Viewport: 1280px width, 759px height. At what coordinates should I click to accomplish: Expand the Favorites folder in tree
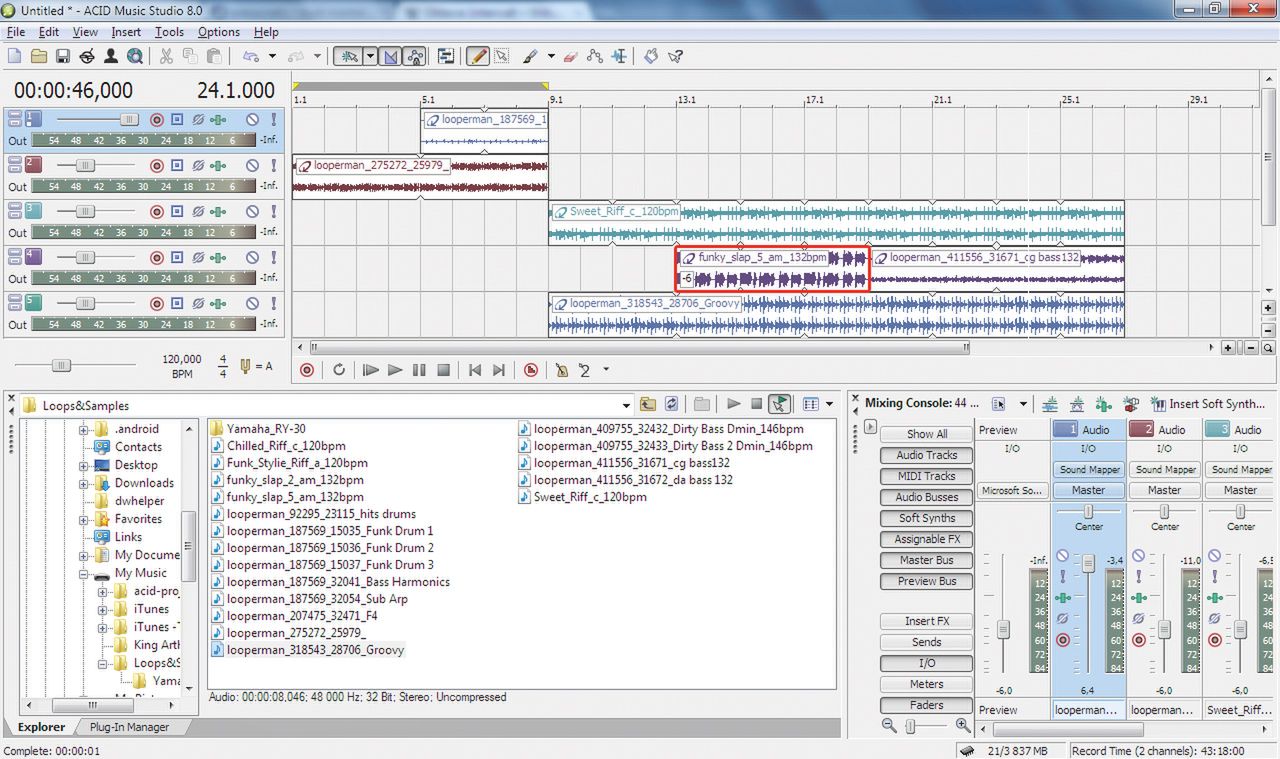(x=85, y=519)
